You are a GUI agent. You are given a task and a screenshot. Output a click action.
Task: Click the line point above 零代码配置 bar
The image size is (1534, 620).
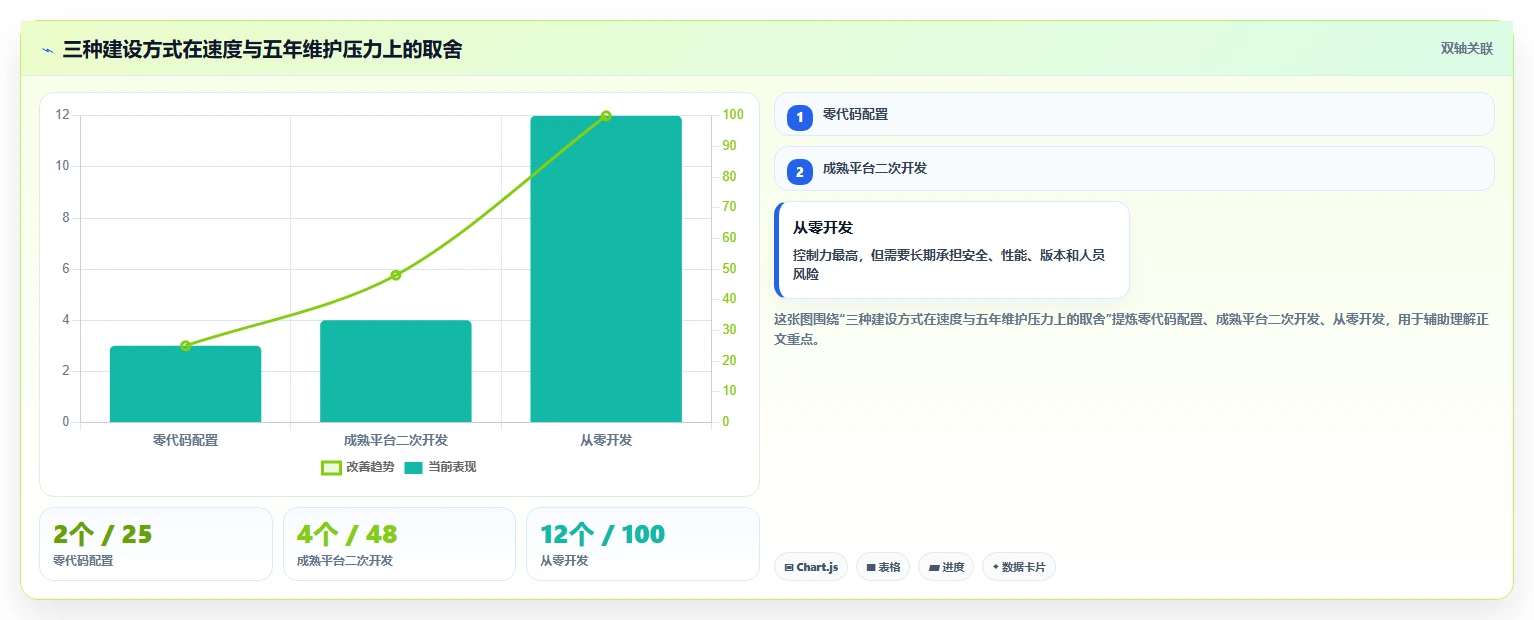point(185,346)
